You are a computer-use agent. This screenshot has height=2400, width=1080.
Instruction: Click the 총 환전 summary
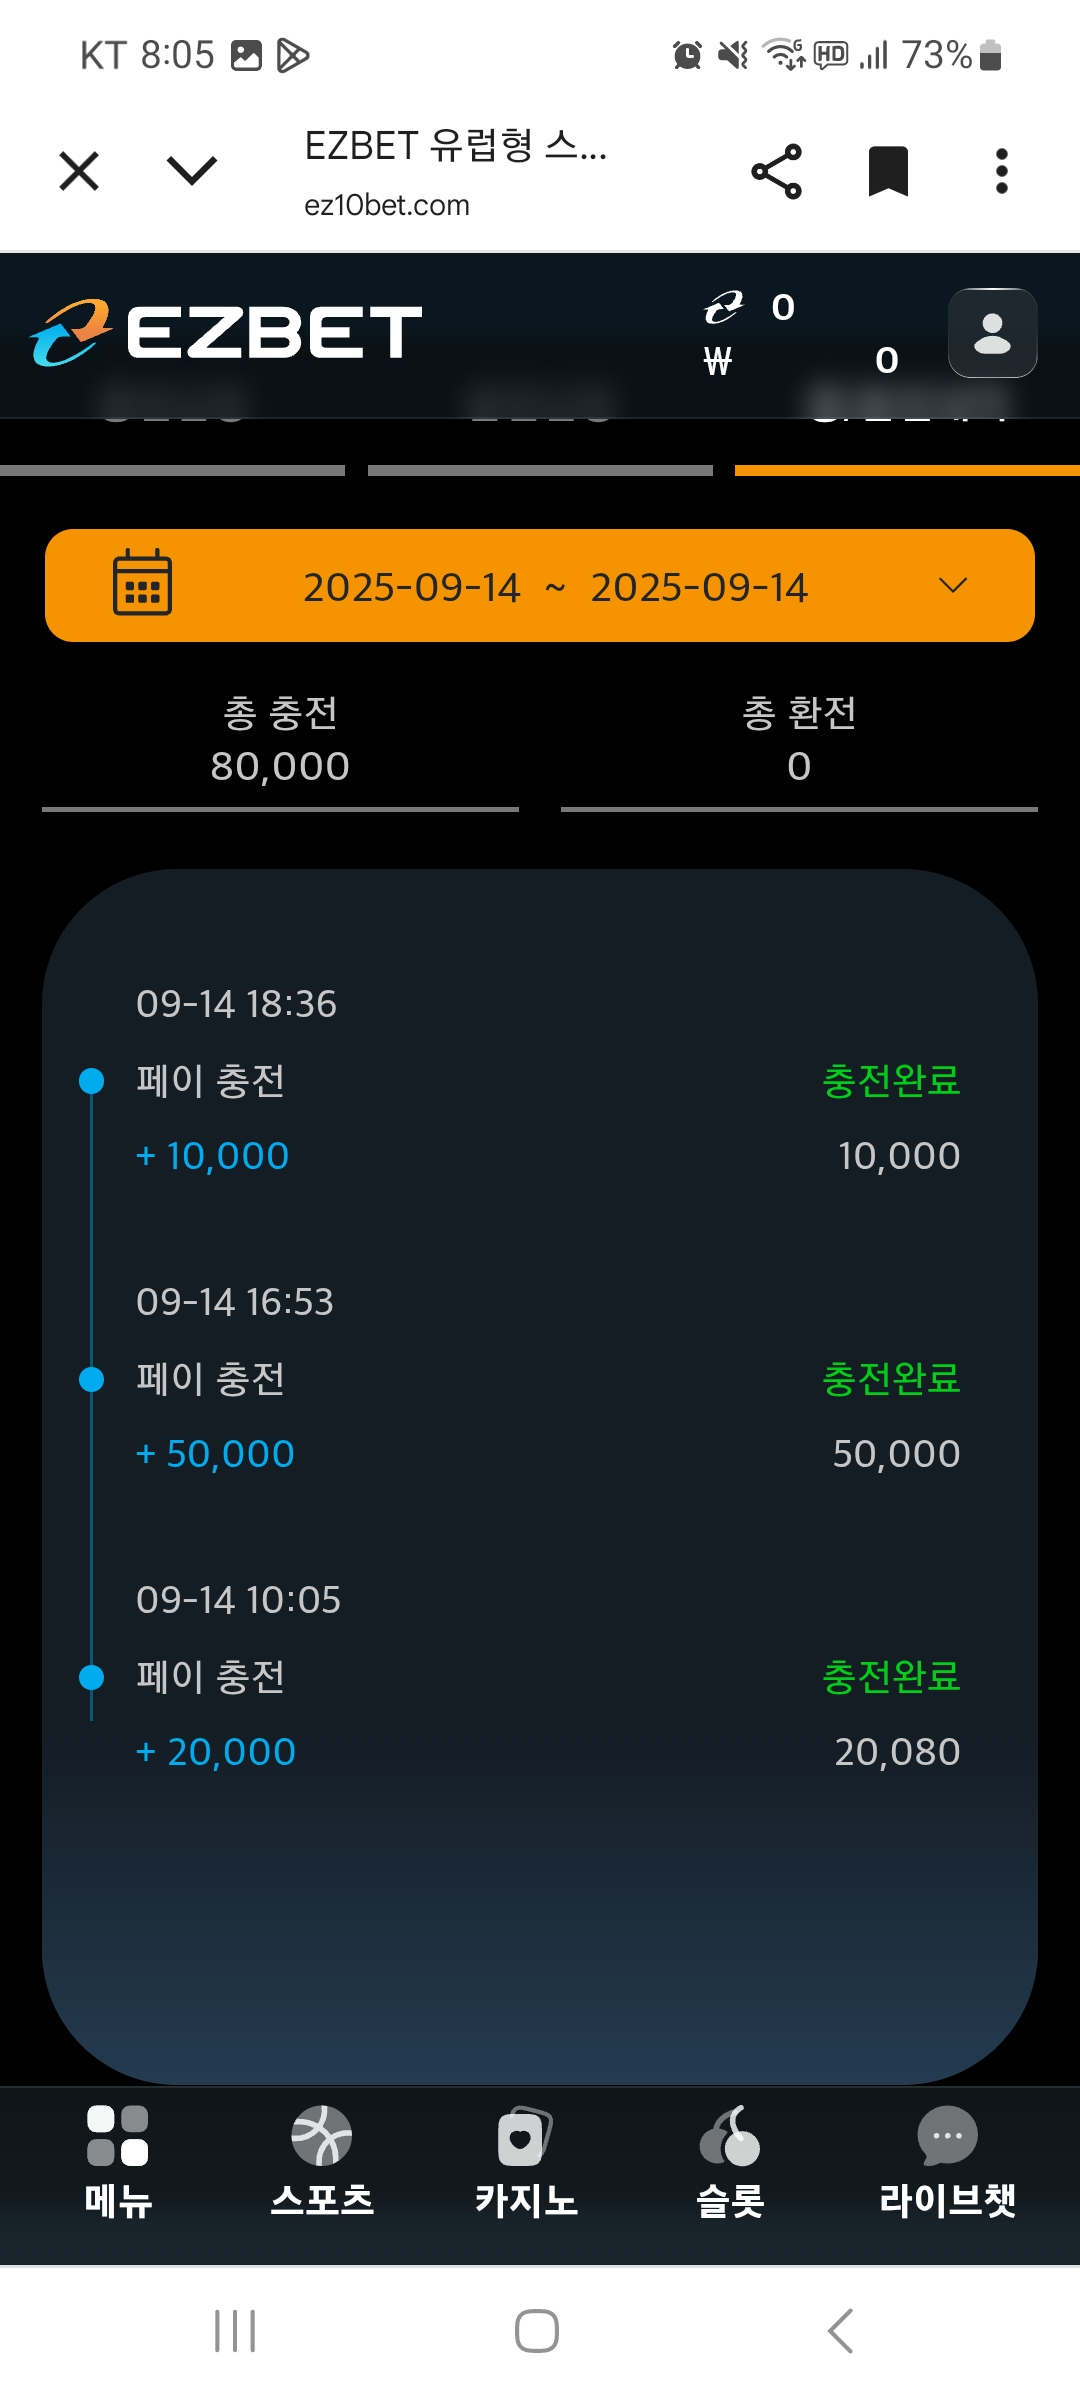click(799, 740)
